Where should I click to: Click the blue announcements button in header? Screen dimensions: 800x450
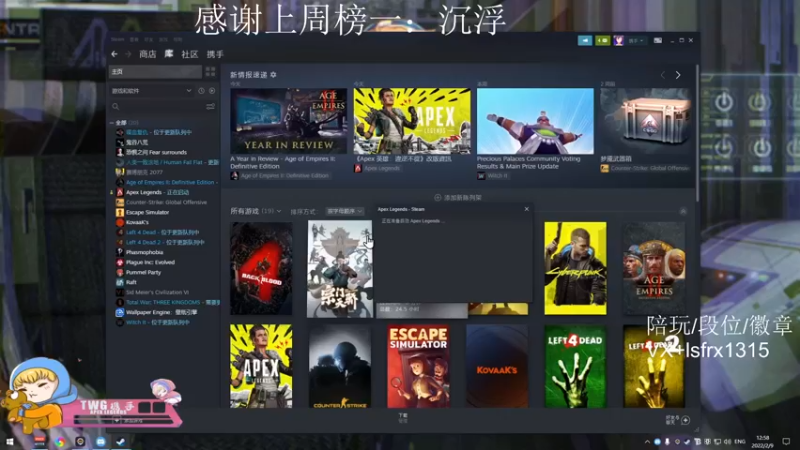(x=585, y=40)
